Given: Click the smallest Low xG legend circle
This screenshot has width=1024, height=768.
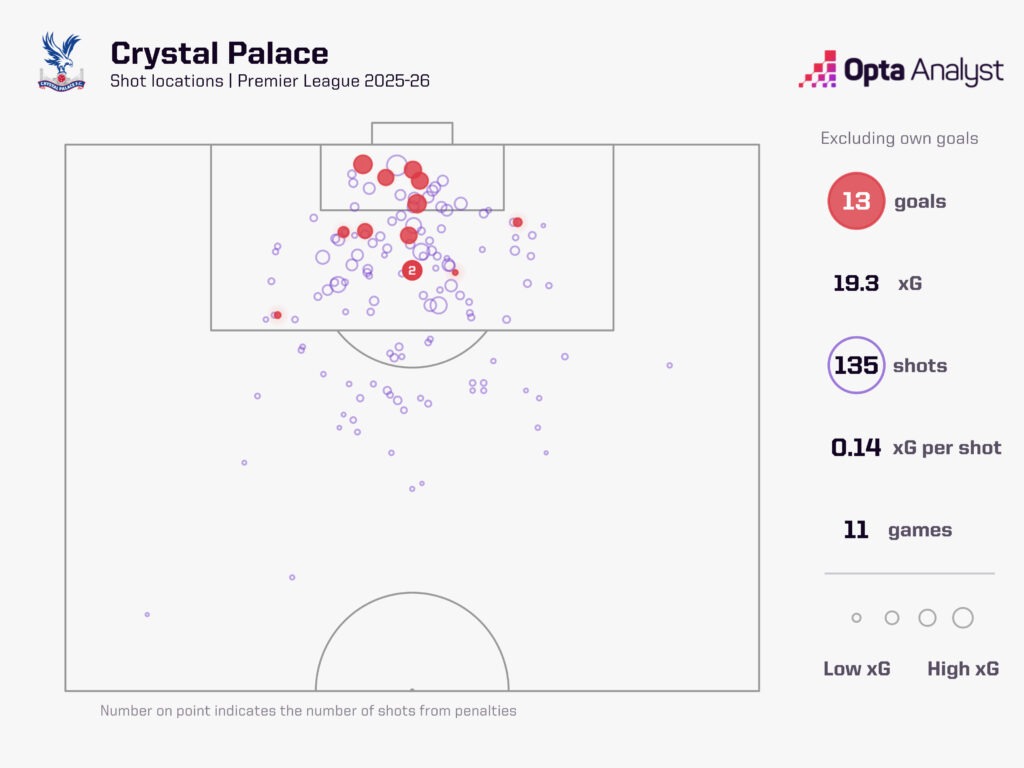Looking at the screenshot, I should 856,618.
